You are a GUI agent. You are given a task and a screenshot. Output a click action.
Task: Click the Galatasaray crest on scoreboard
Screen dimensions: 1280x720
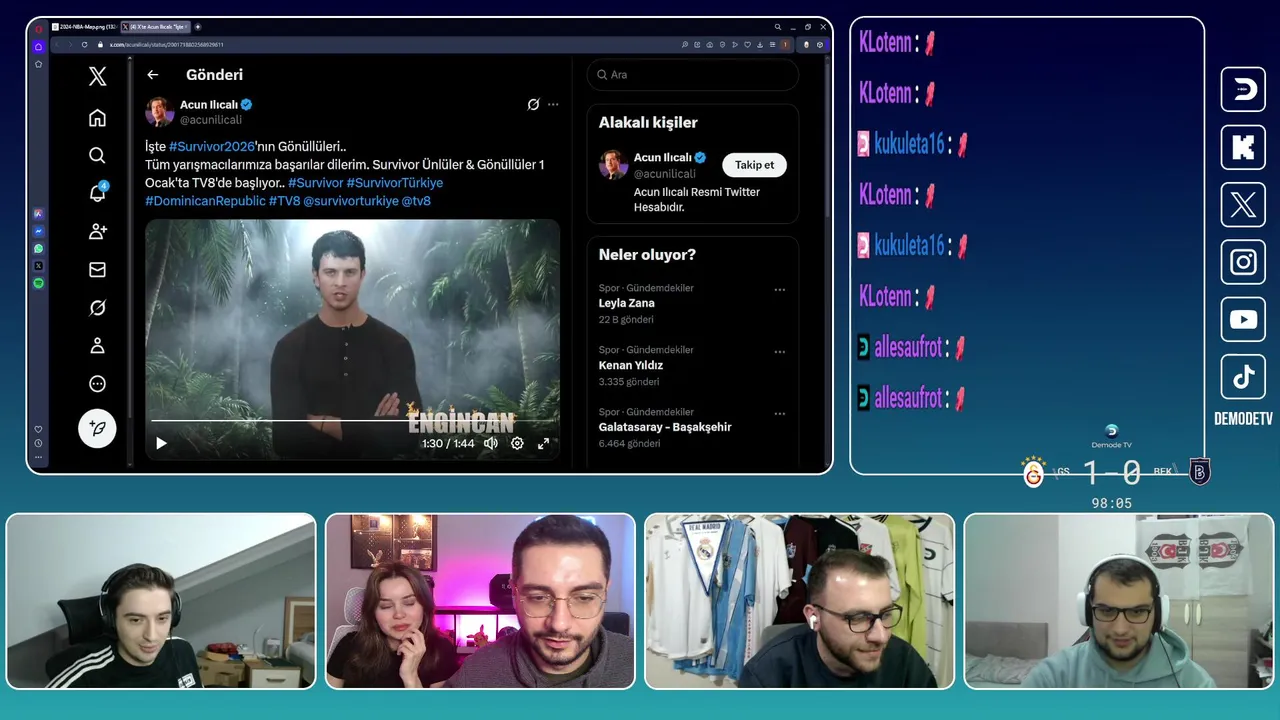point(1033,472)
